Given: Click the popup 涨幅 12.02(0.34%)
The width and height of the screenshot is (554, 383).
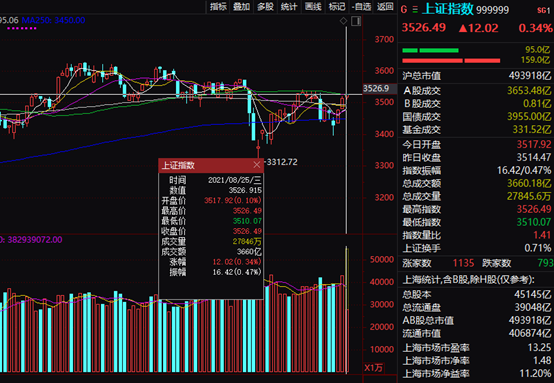Looking at the screenshot, I should tap(237, 262).
